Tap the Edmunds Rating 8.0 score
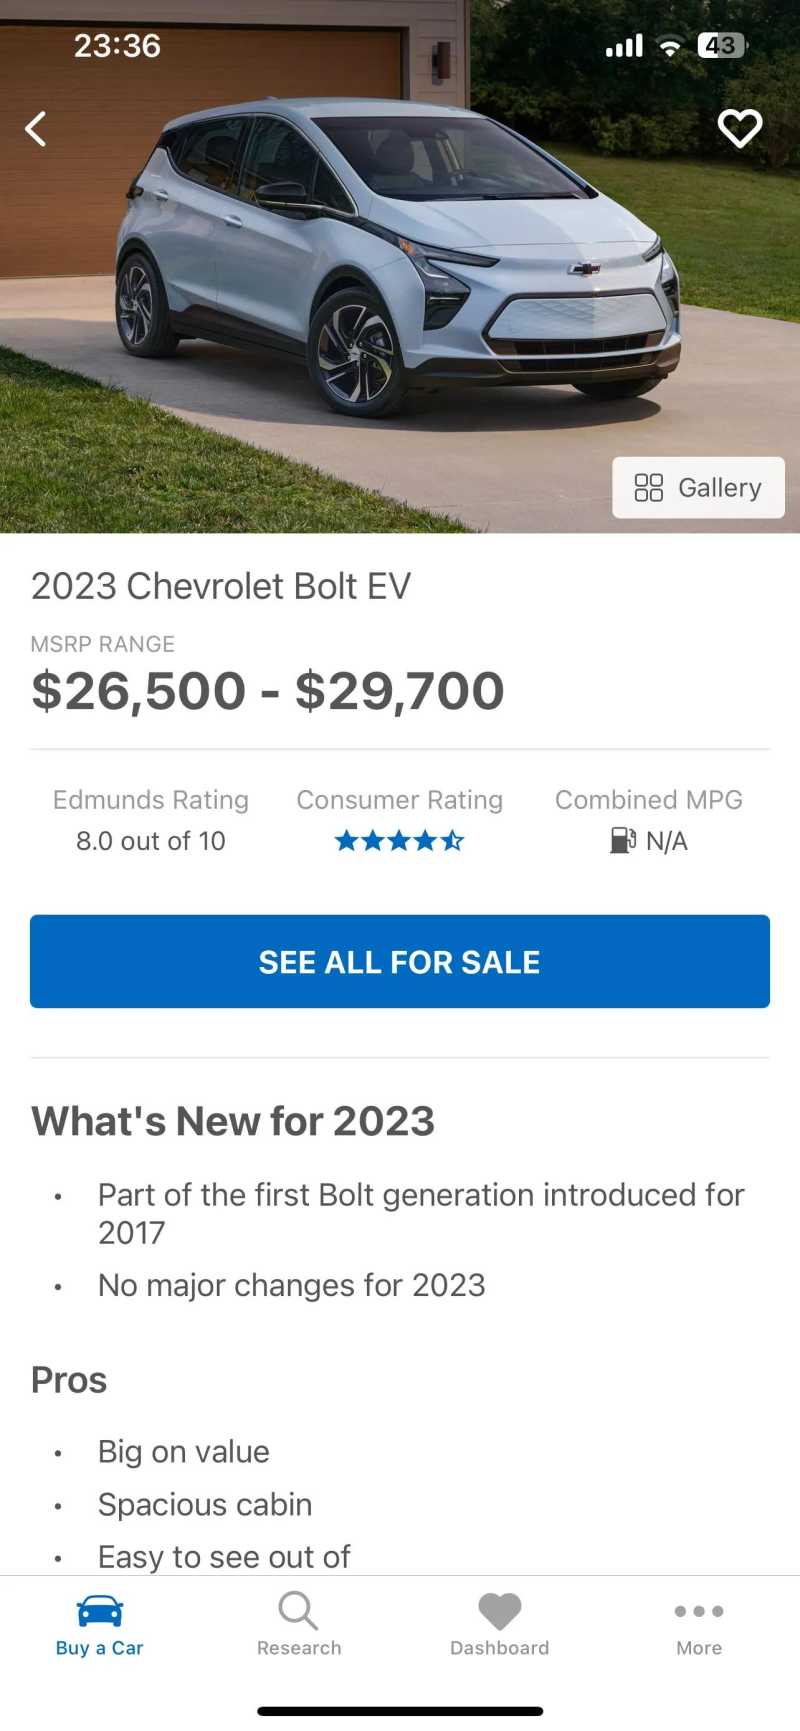Viewport: 800px width, 1731px height. pos(151,841)
